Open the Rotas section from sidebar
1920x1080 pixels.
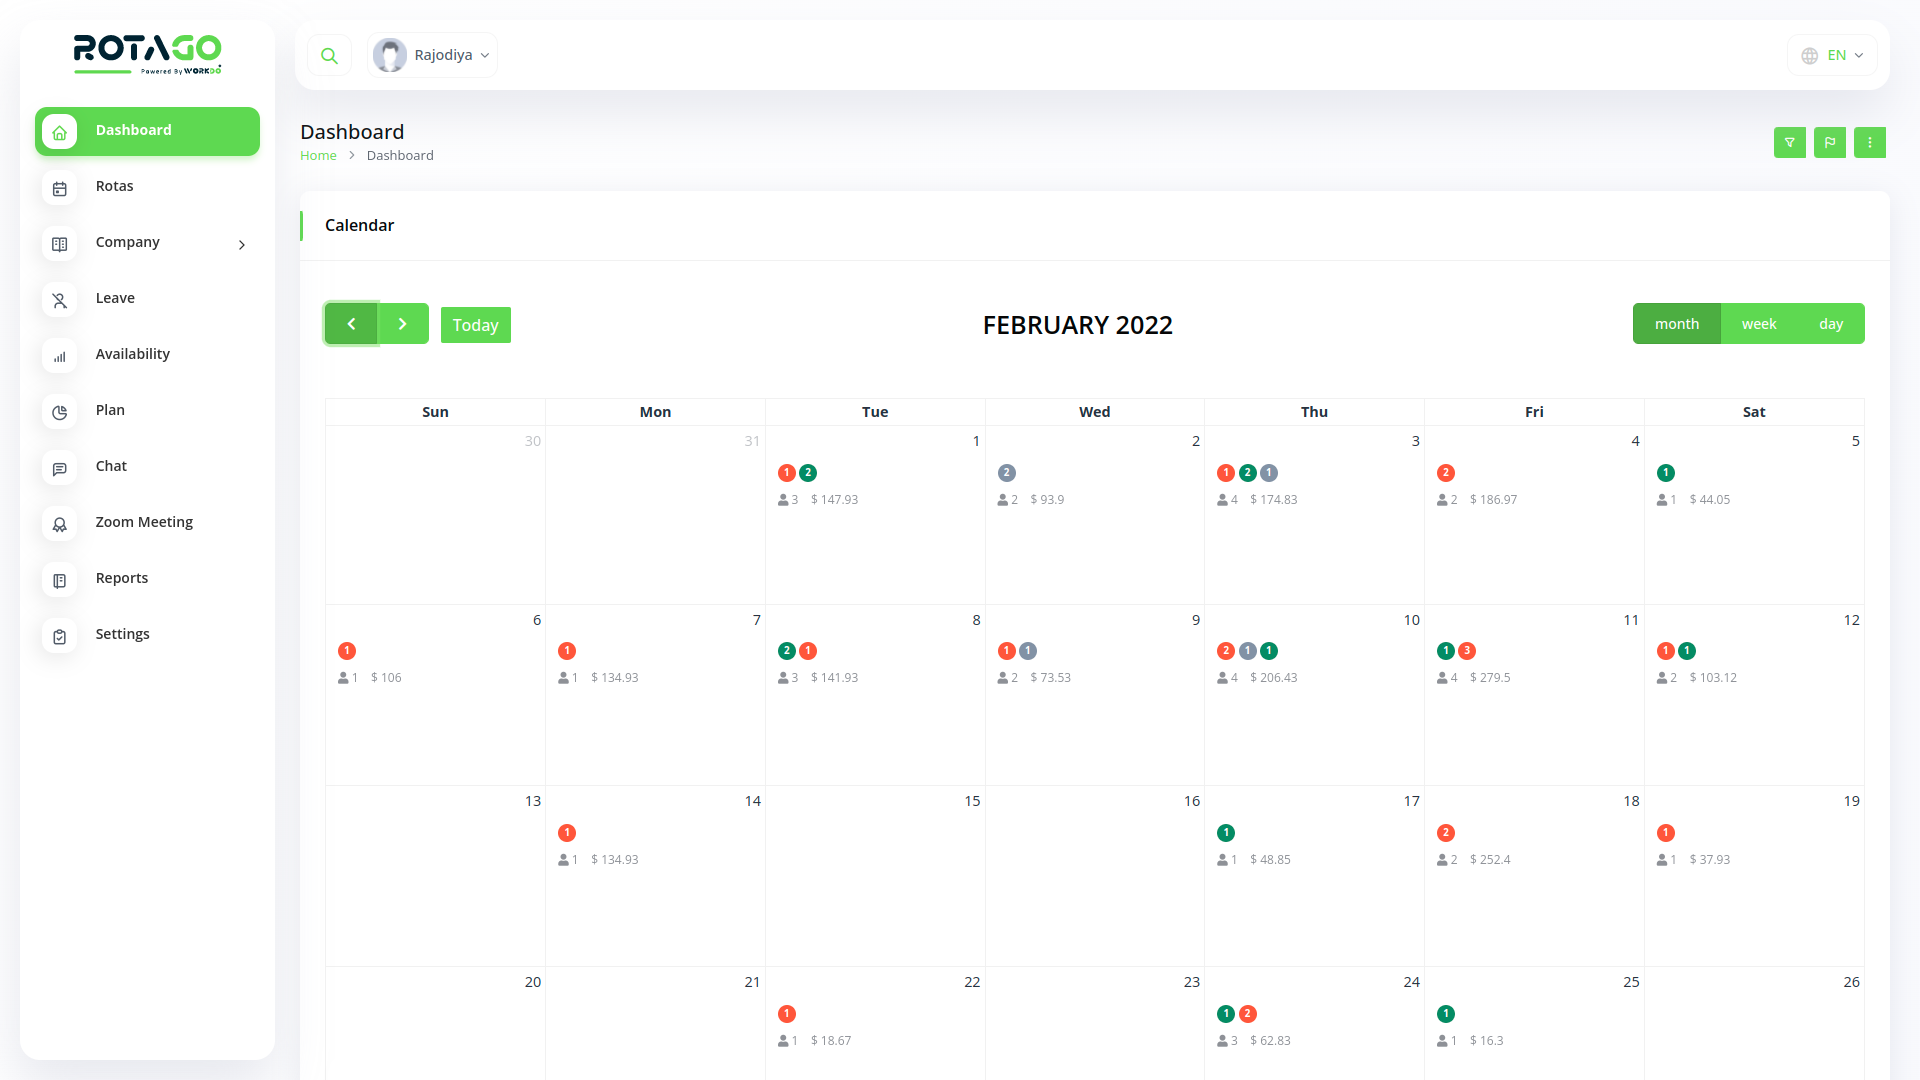[114, 186]
